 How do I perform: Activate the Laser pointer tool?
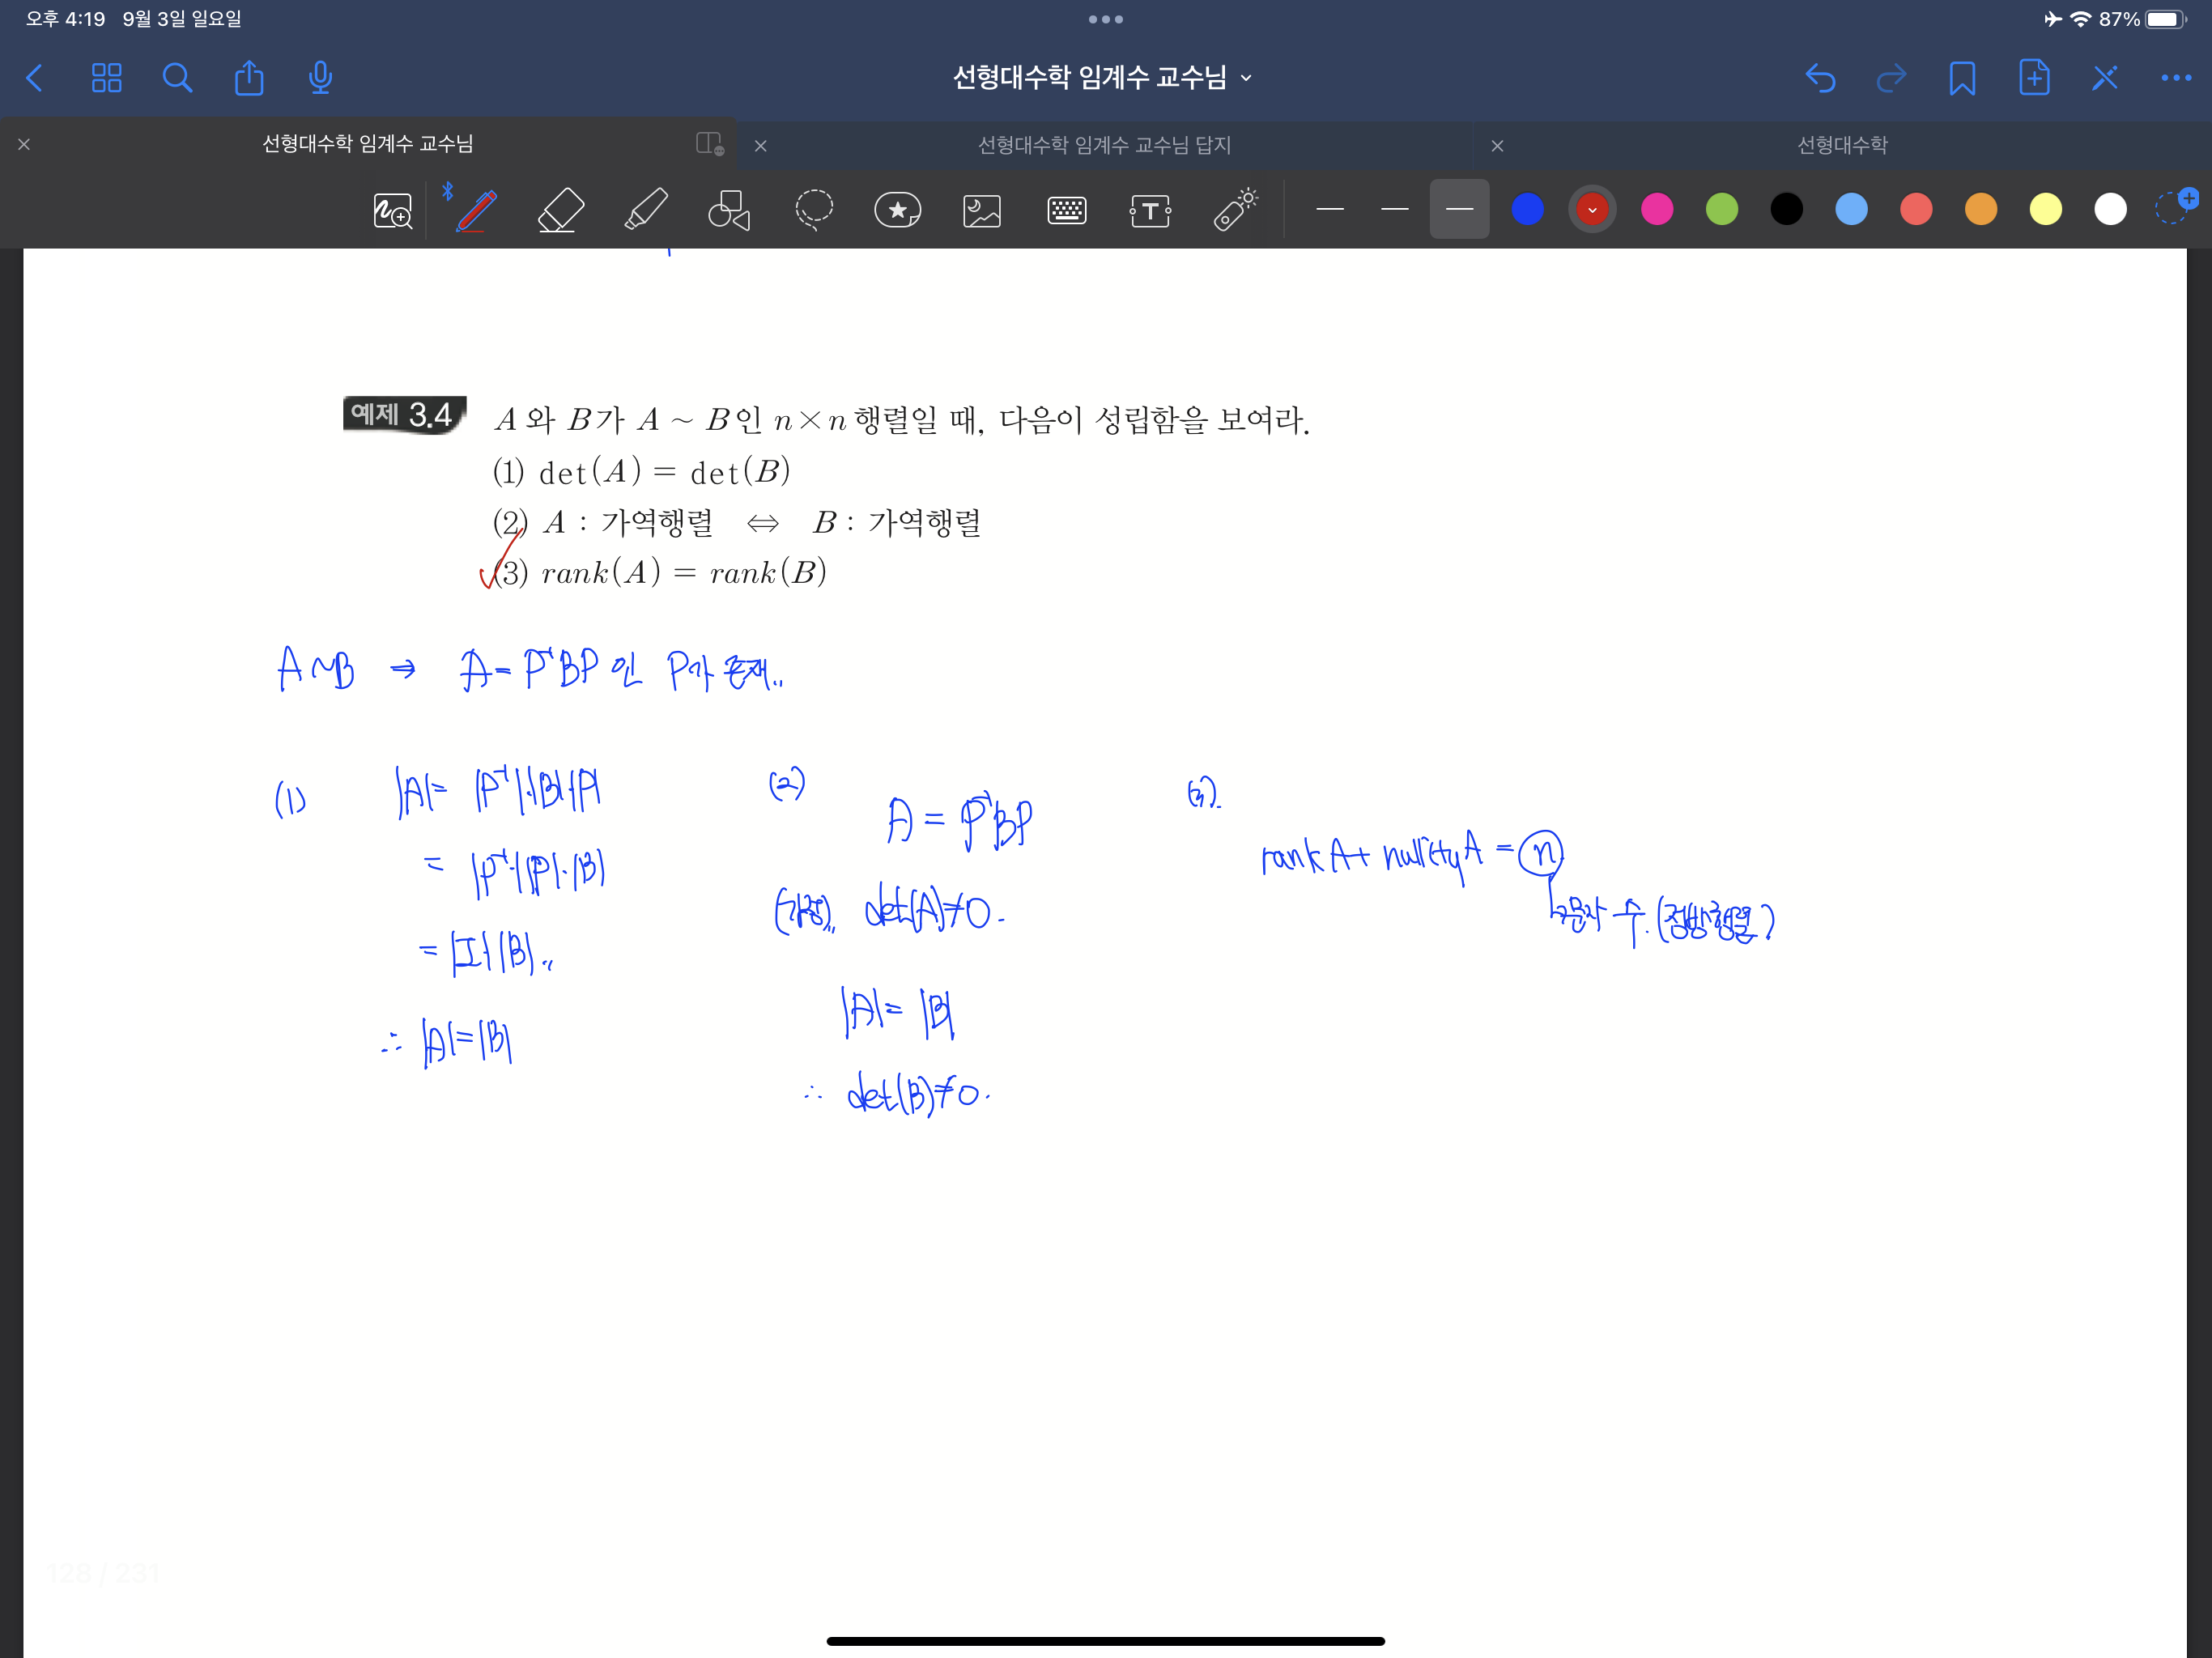1235,210
